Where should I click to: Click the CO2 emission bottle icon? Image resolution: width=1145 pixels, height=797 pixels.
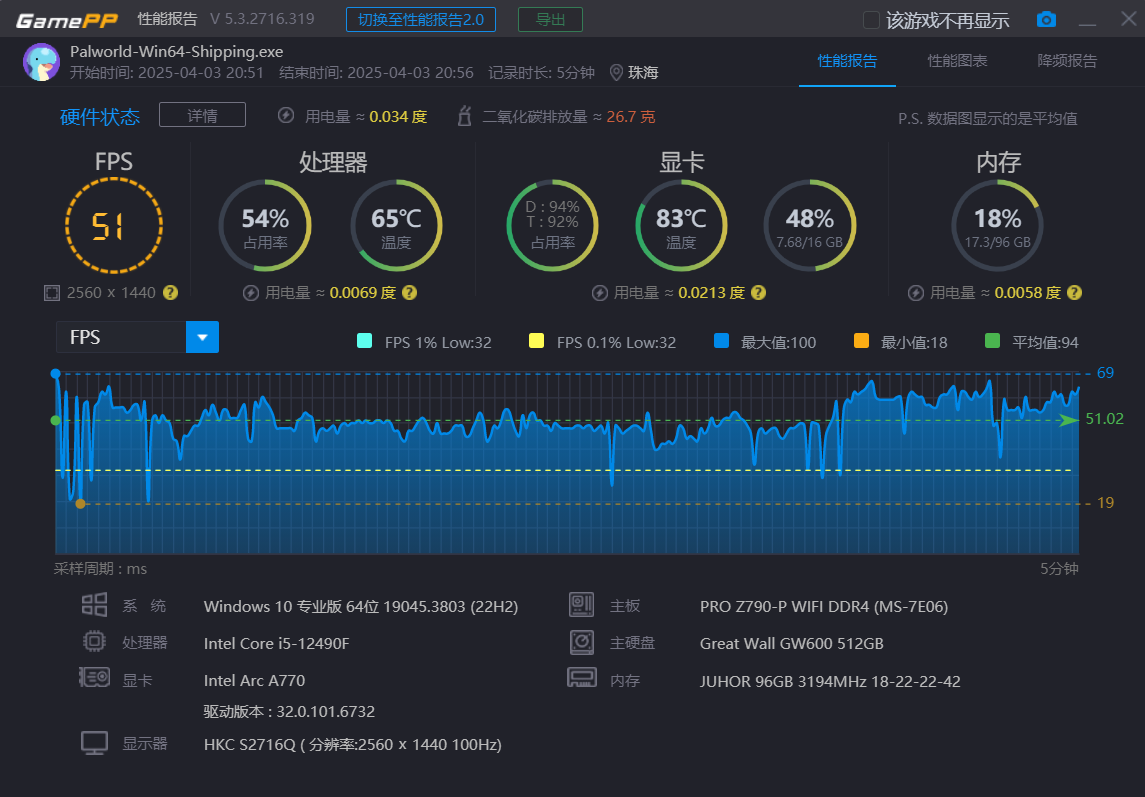[x=464, y=115]
